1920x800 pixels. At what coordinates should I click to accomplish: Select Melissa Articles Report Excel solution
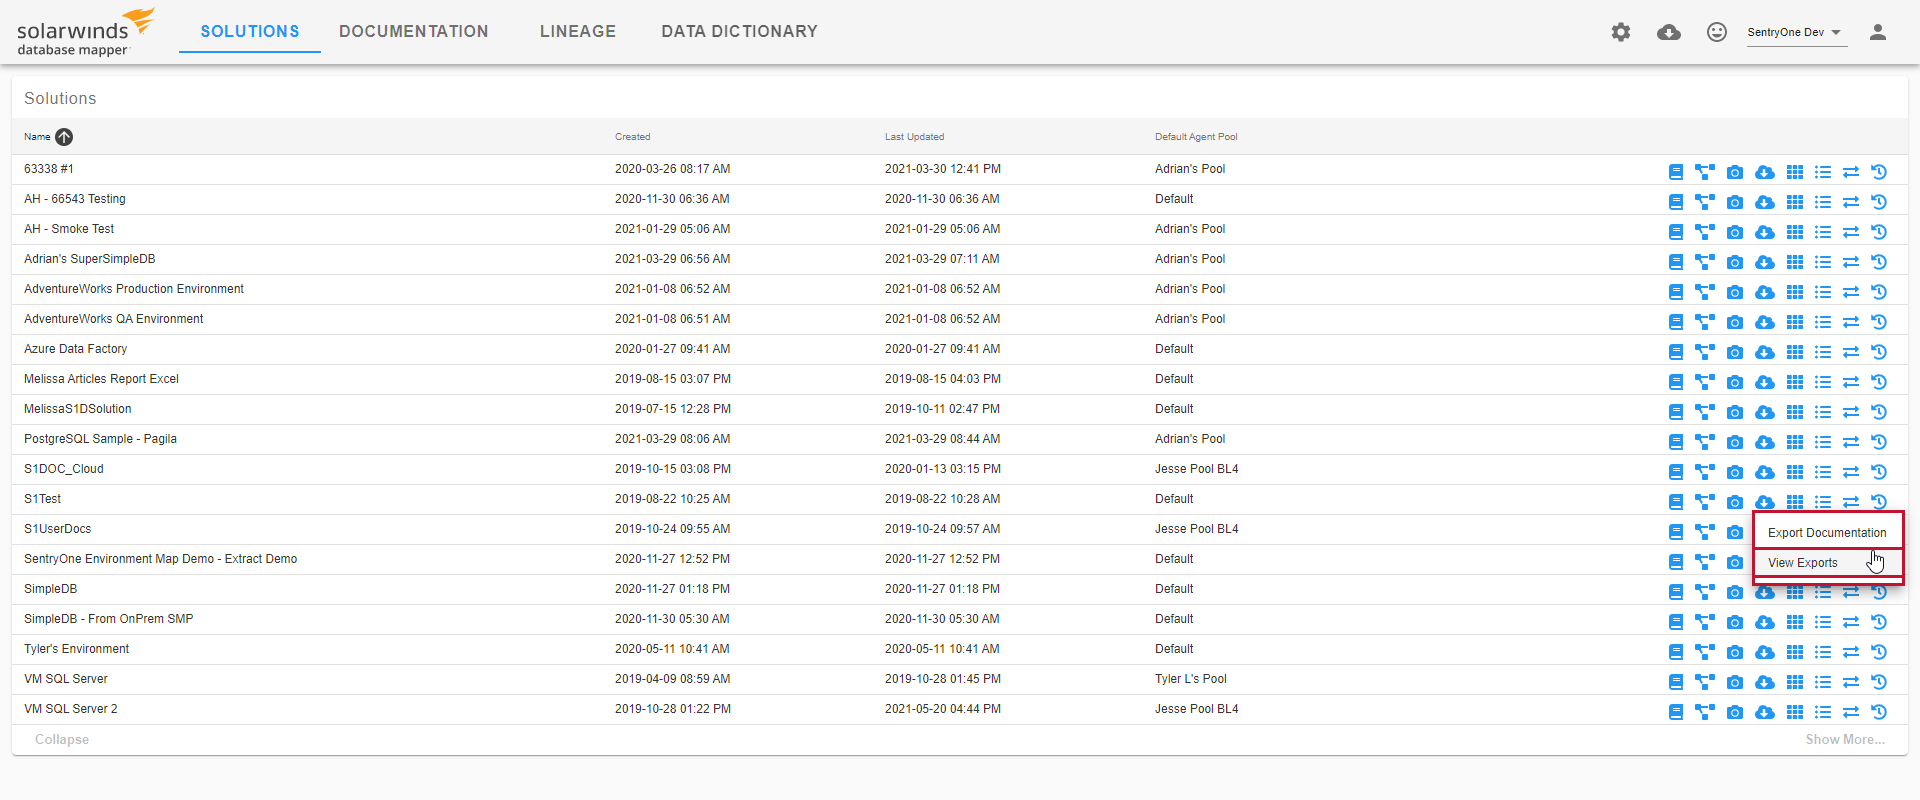pyautogui.click(x=101, y=379)
